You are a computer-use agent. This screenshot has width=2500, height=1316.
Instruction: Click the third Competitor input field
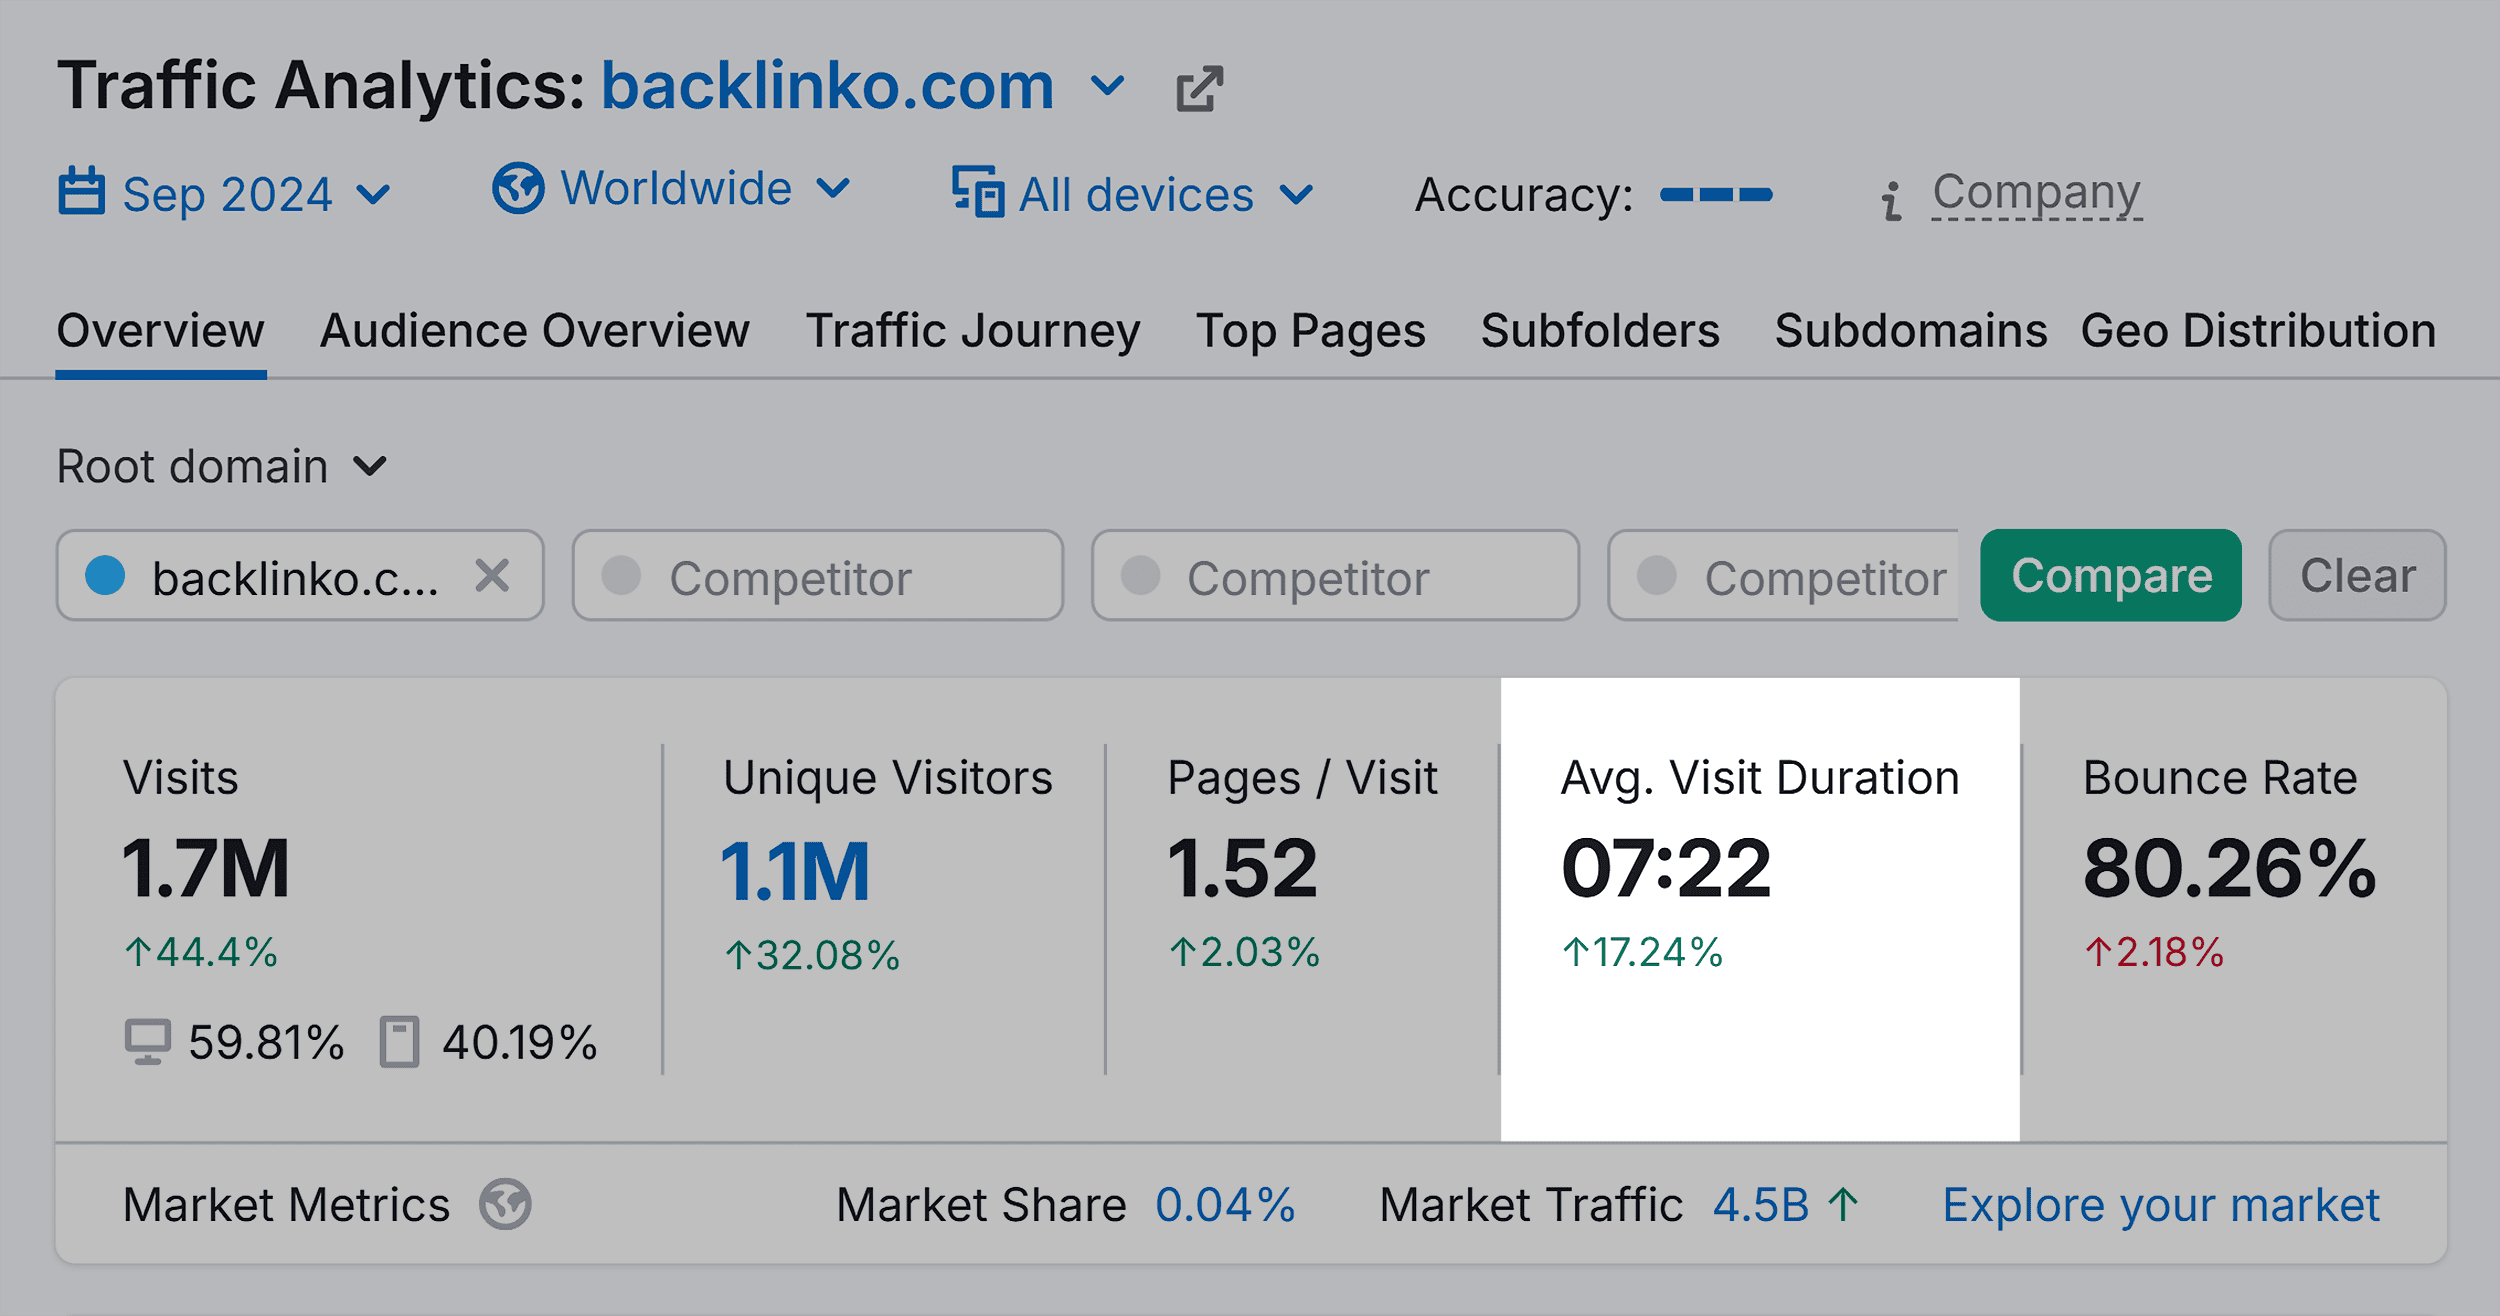click(x=1784, y=575)
